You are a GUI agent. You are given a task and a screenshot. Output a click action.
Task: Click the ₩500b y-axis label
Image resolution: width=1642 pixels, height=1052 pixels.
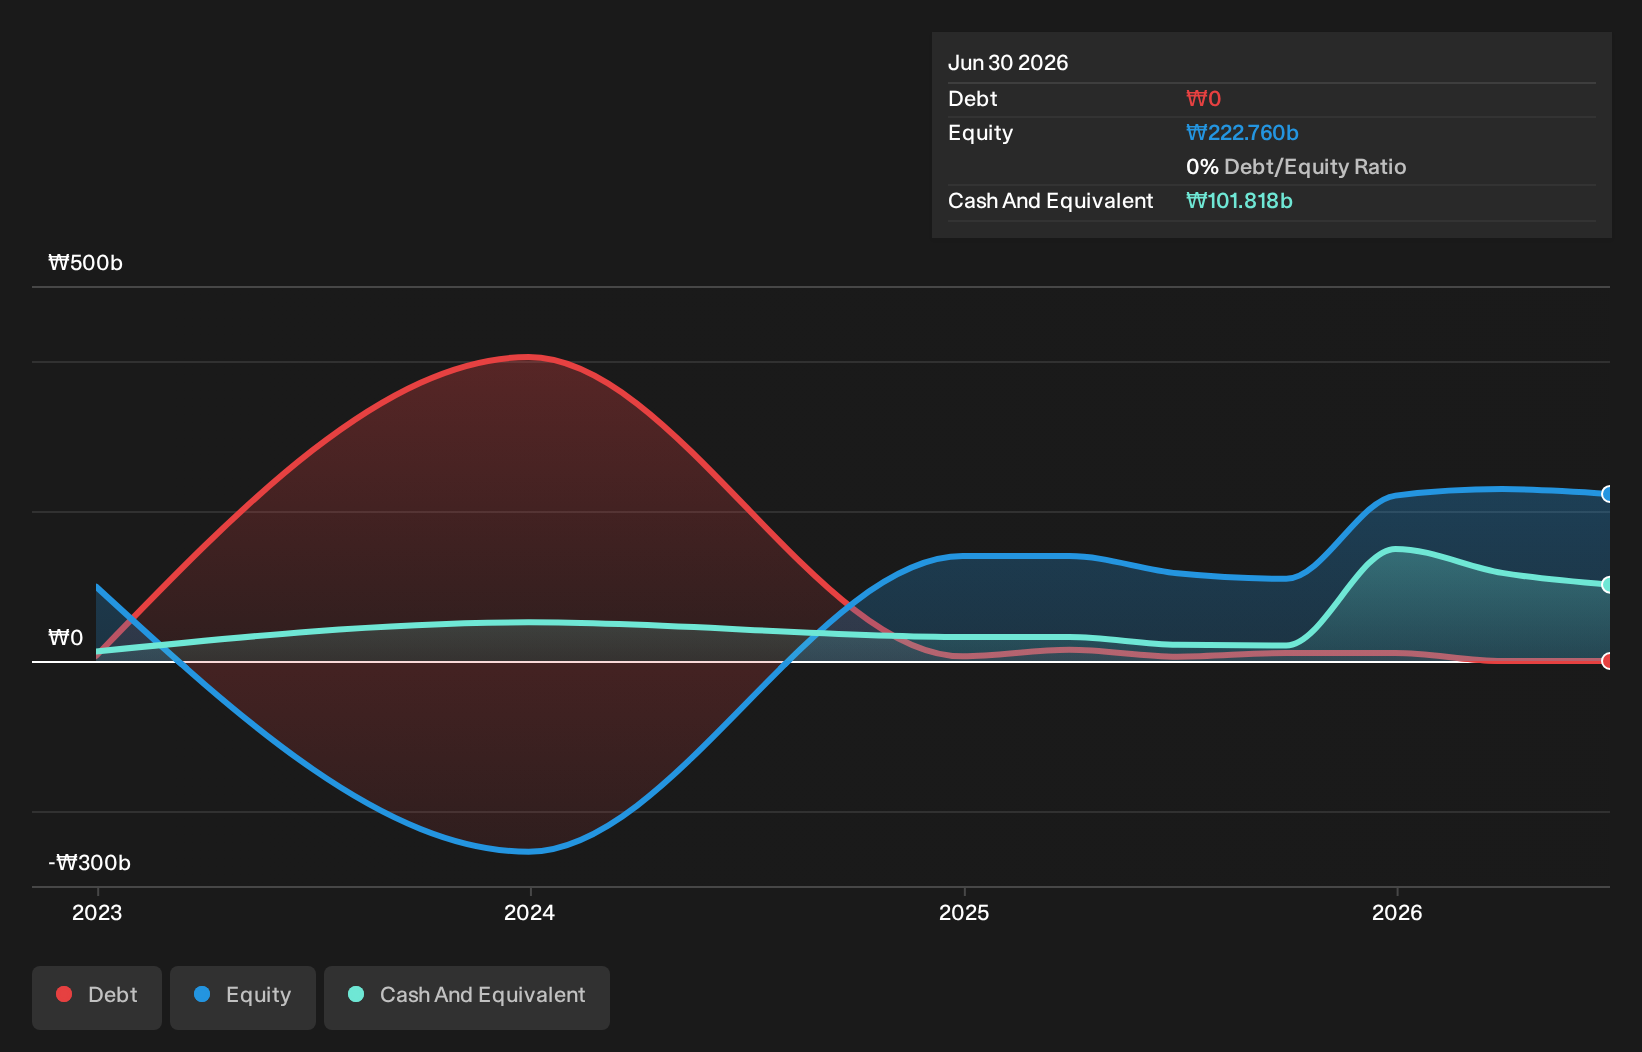click(86, 263)
